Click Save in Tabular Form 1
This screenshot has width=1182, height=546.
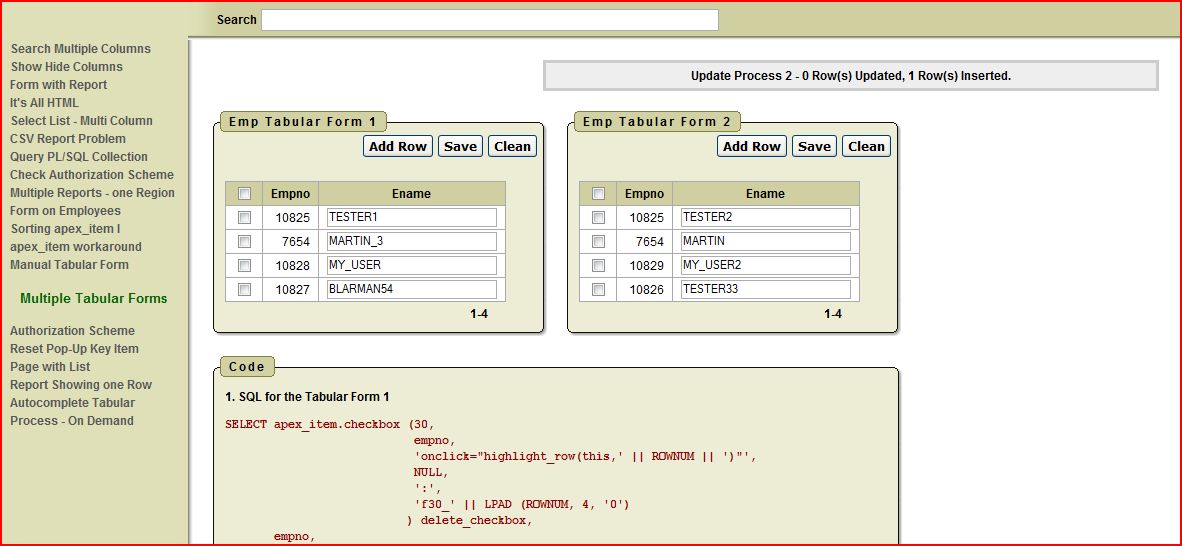[461, 146]
